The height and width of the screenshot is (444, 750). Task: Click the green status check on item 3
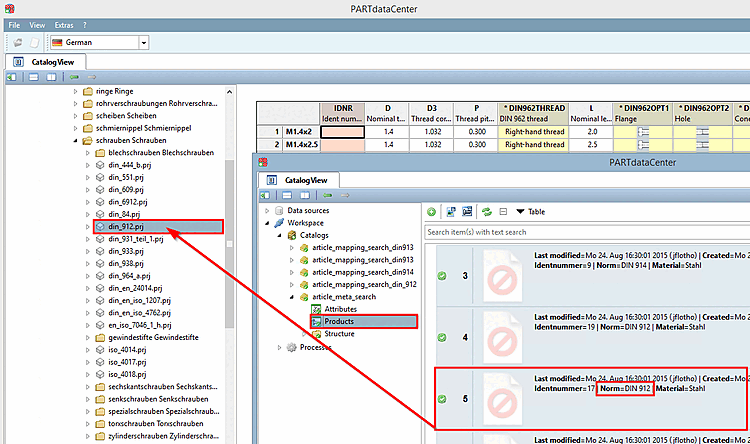[x=442, y=276]
